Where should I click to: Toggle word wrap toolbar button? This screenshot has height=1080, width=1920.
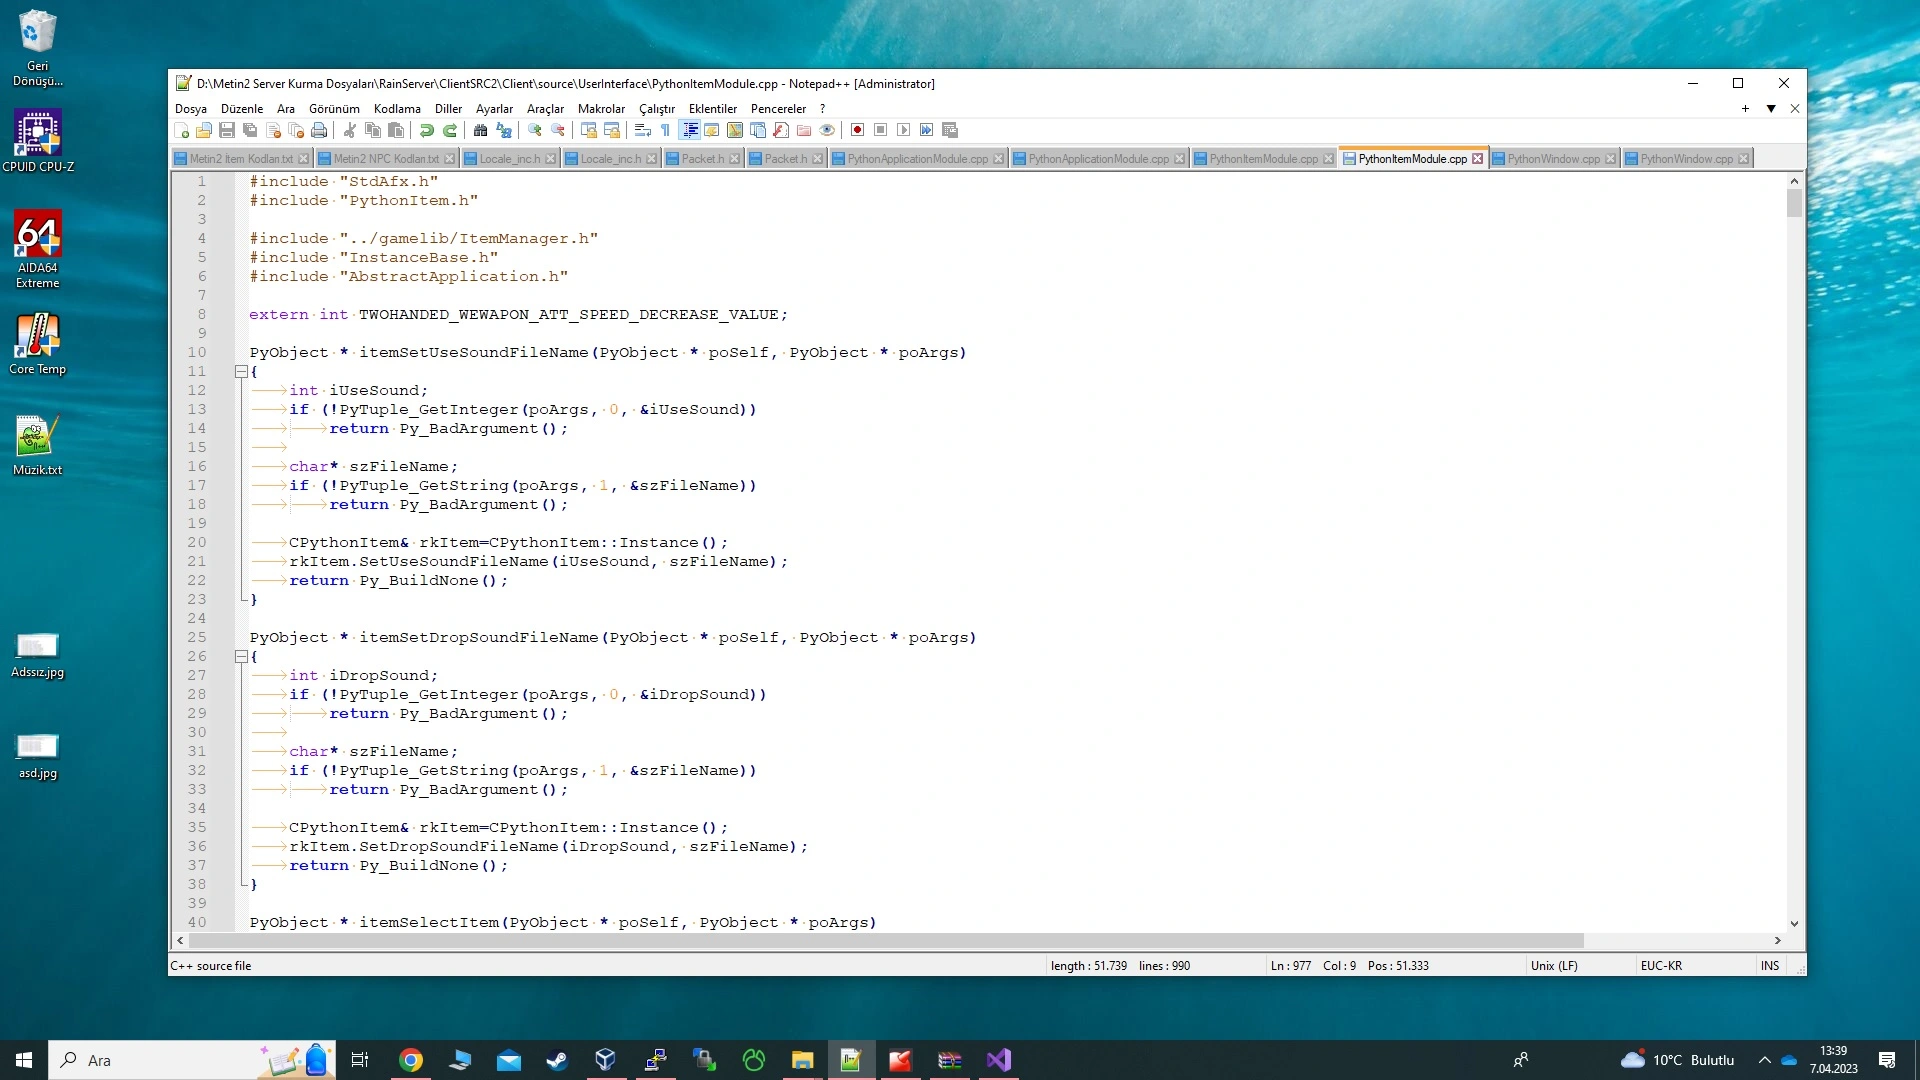click(642, 130)
